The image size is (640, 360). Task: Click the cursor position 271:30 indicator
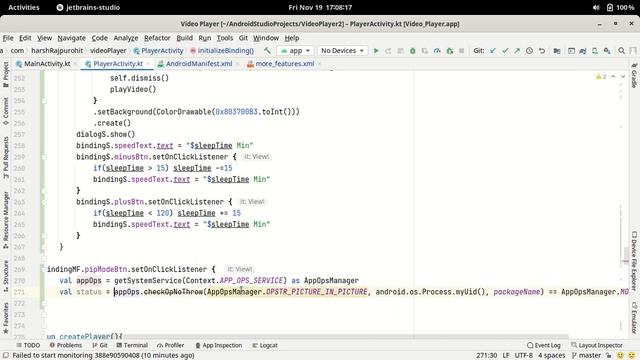(x=487, y=356)
